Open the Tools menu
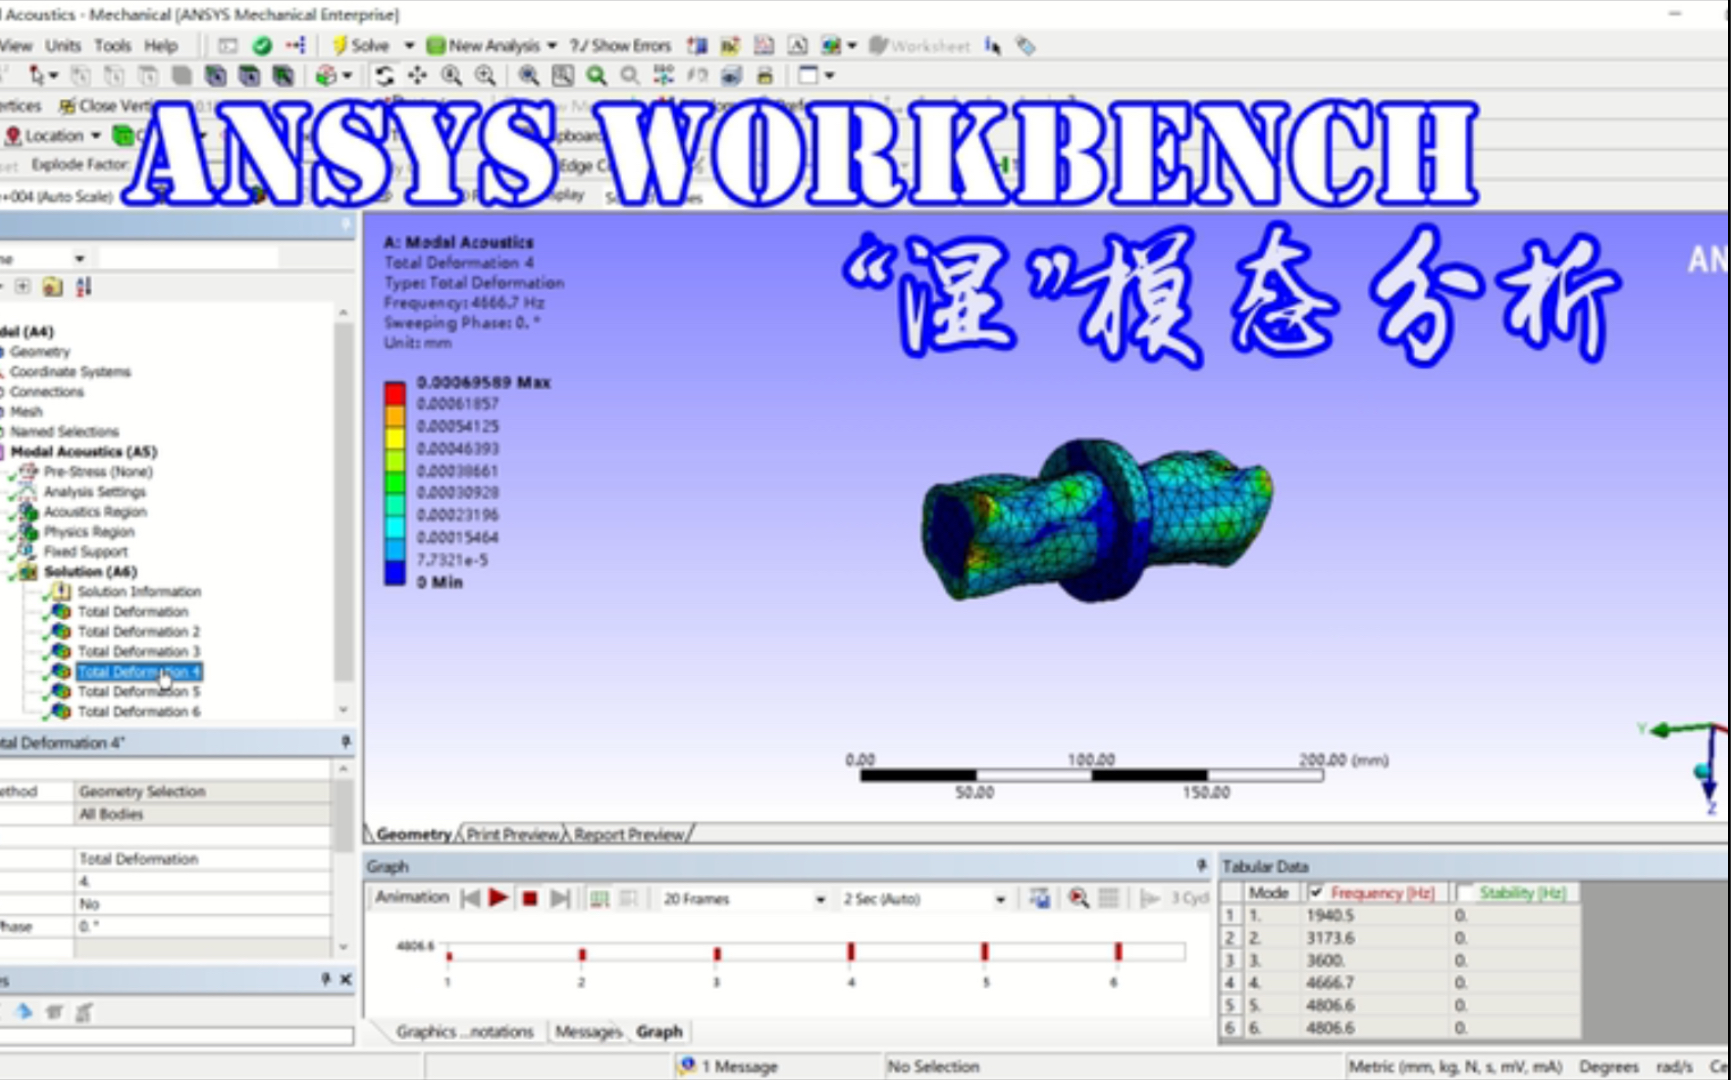The width and height of the screenshot is (1731, 1080). 112,45
